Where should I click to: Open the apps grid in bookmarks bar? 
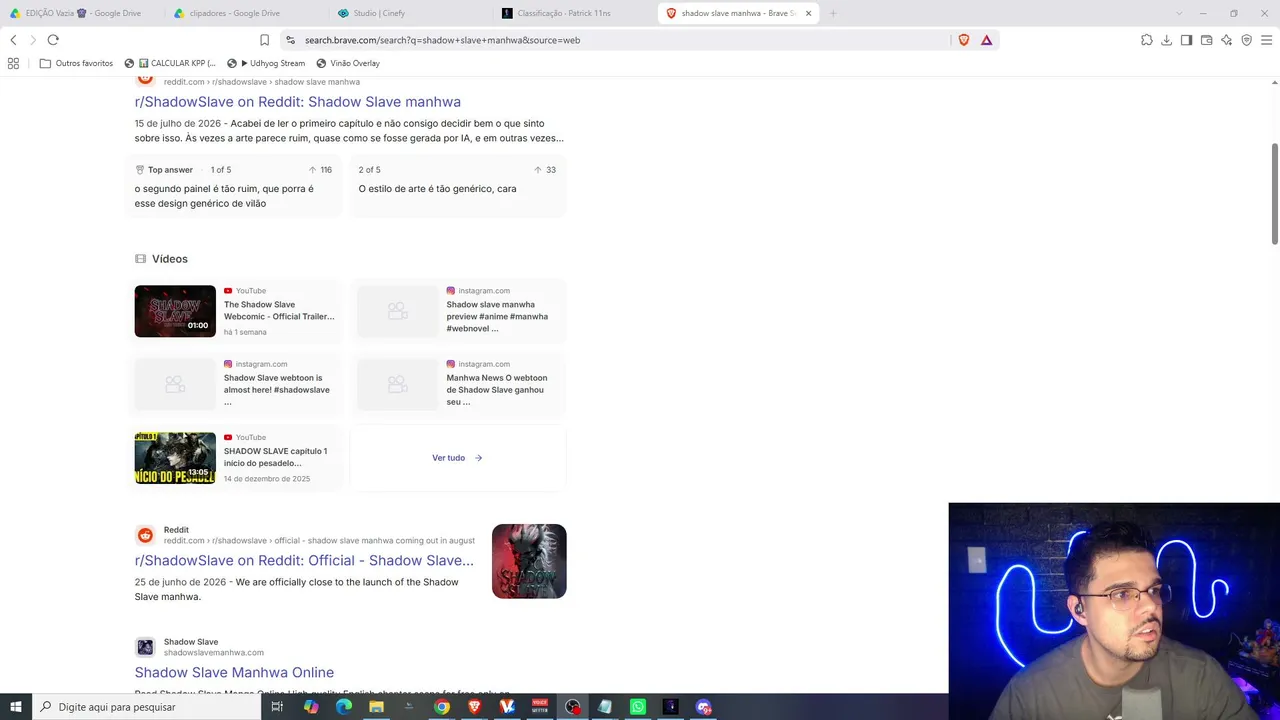pos(13,63)
